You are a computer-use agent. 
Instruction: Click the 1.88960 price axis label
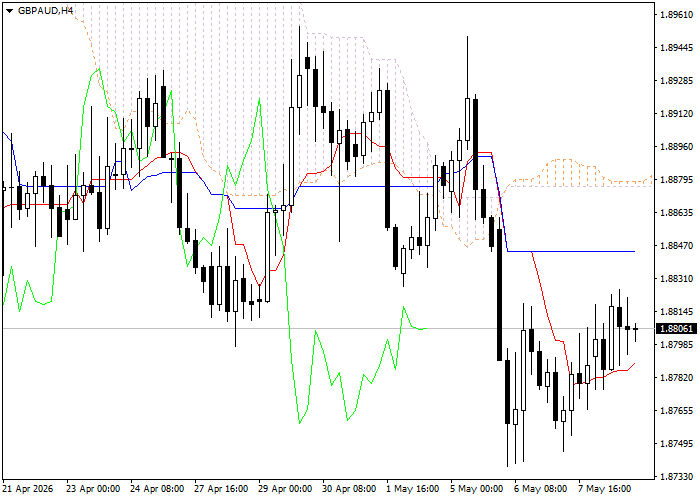pos(677,146)
